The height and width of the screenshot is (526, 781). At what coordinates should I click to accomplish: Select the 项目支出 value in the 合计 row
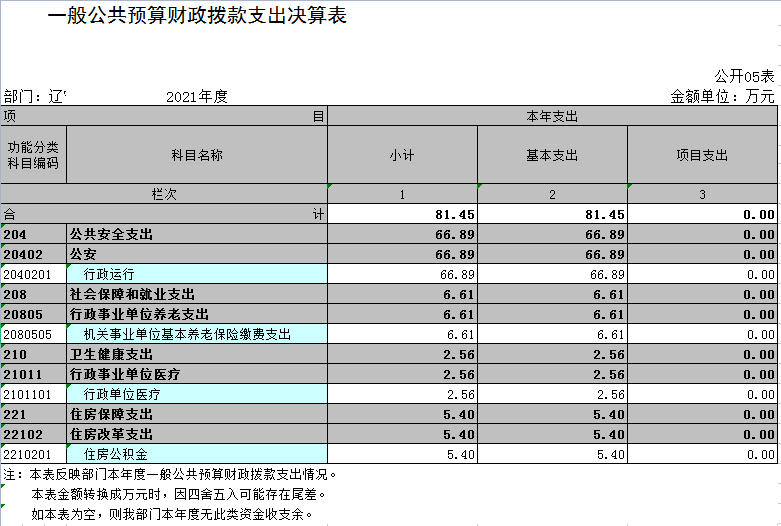pos(702,214)
